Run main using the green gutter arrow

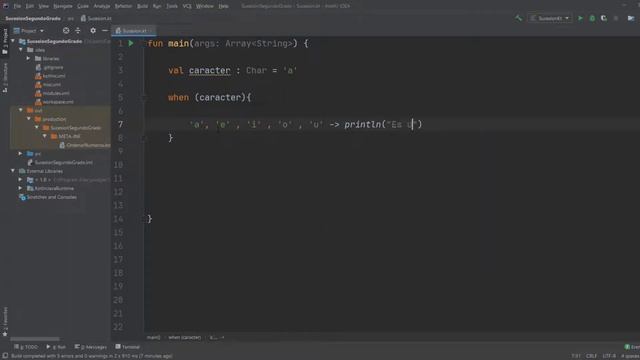(131, 43)
